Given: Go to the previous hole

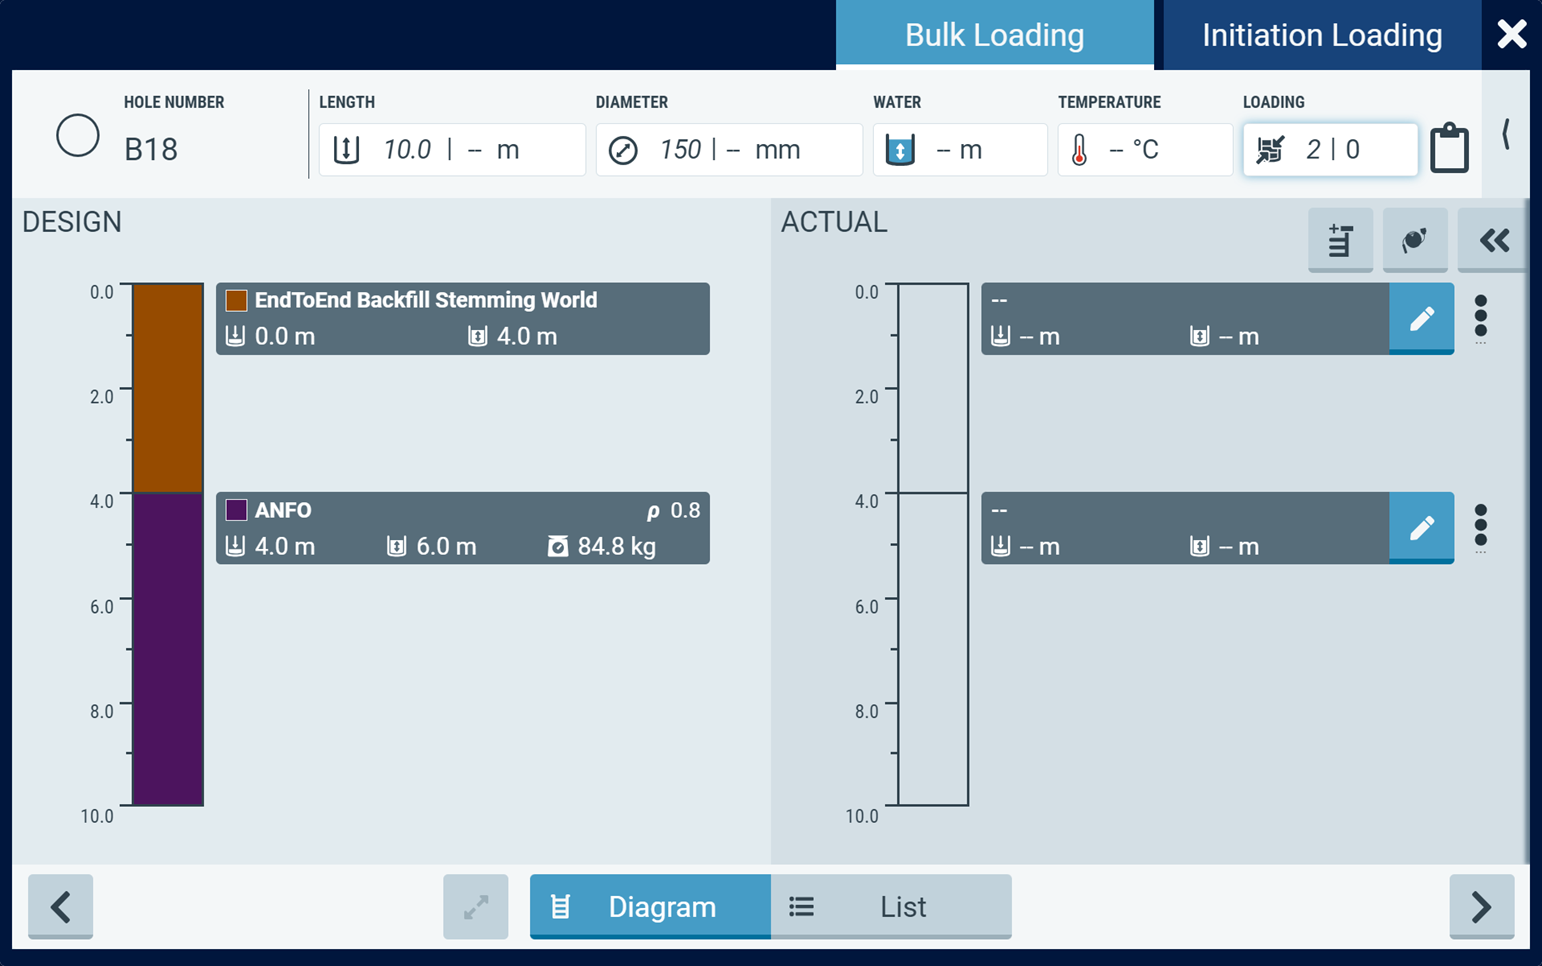Looking at the screenshot, I should point(60,907).
